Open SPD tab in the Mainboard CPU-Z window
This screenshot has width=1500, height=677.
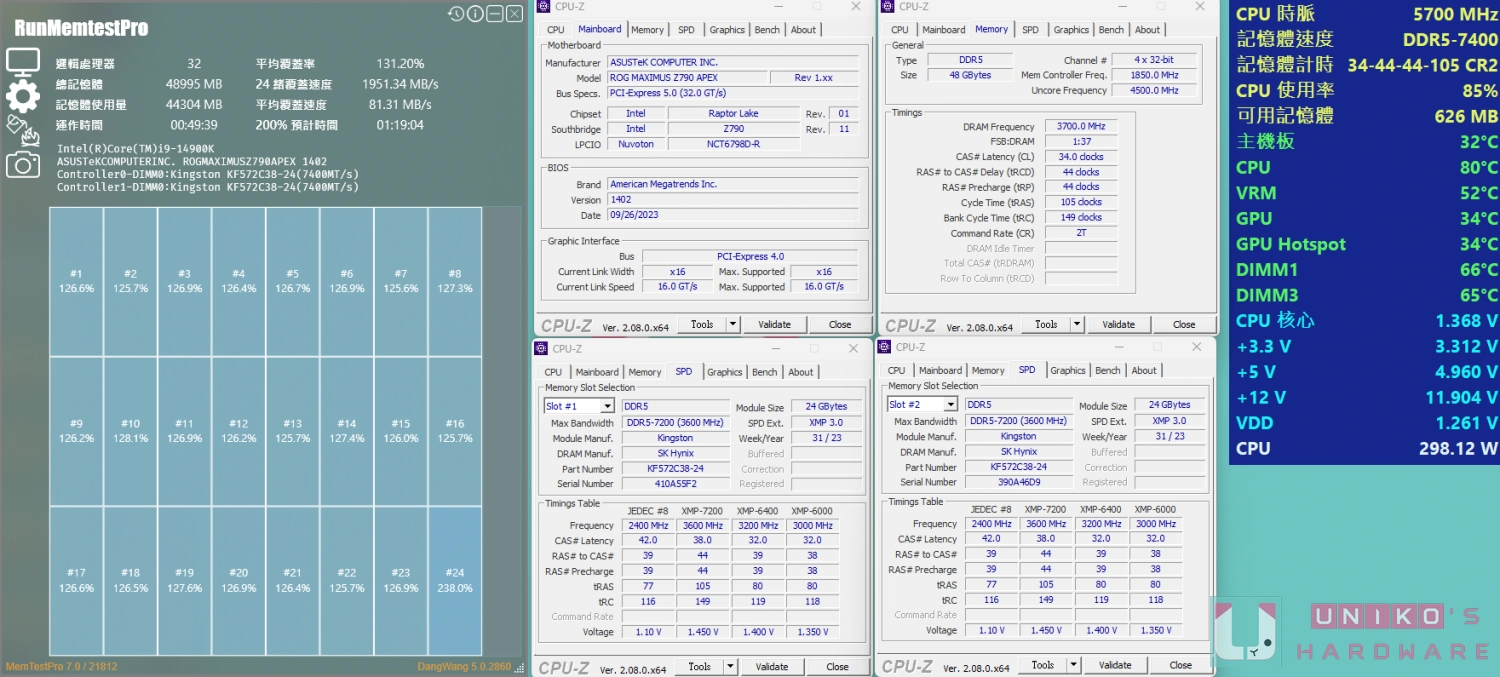(686, 30)
